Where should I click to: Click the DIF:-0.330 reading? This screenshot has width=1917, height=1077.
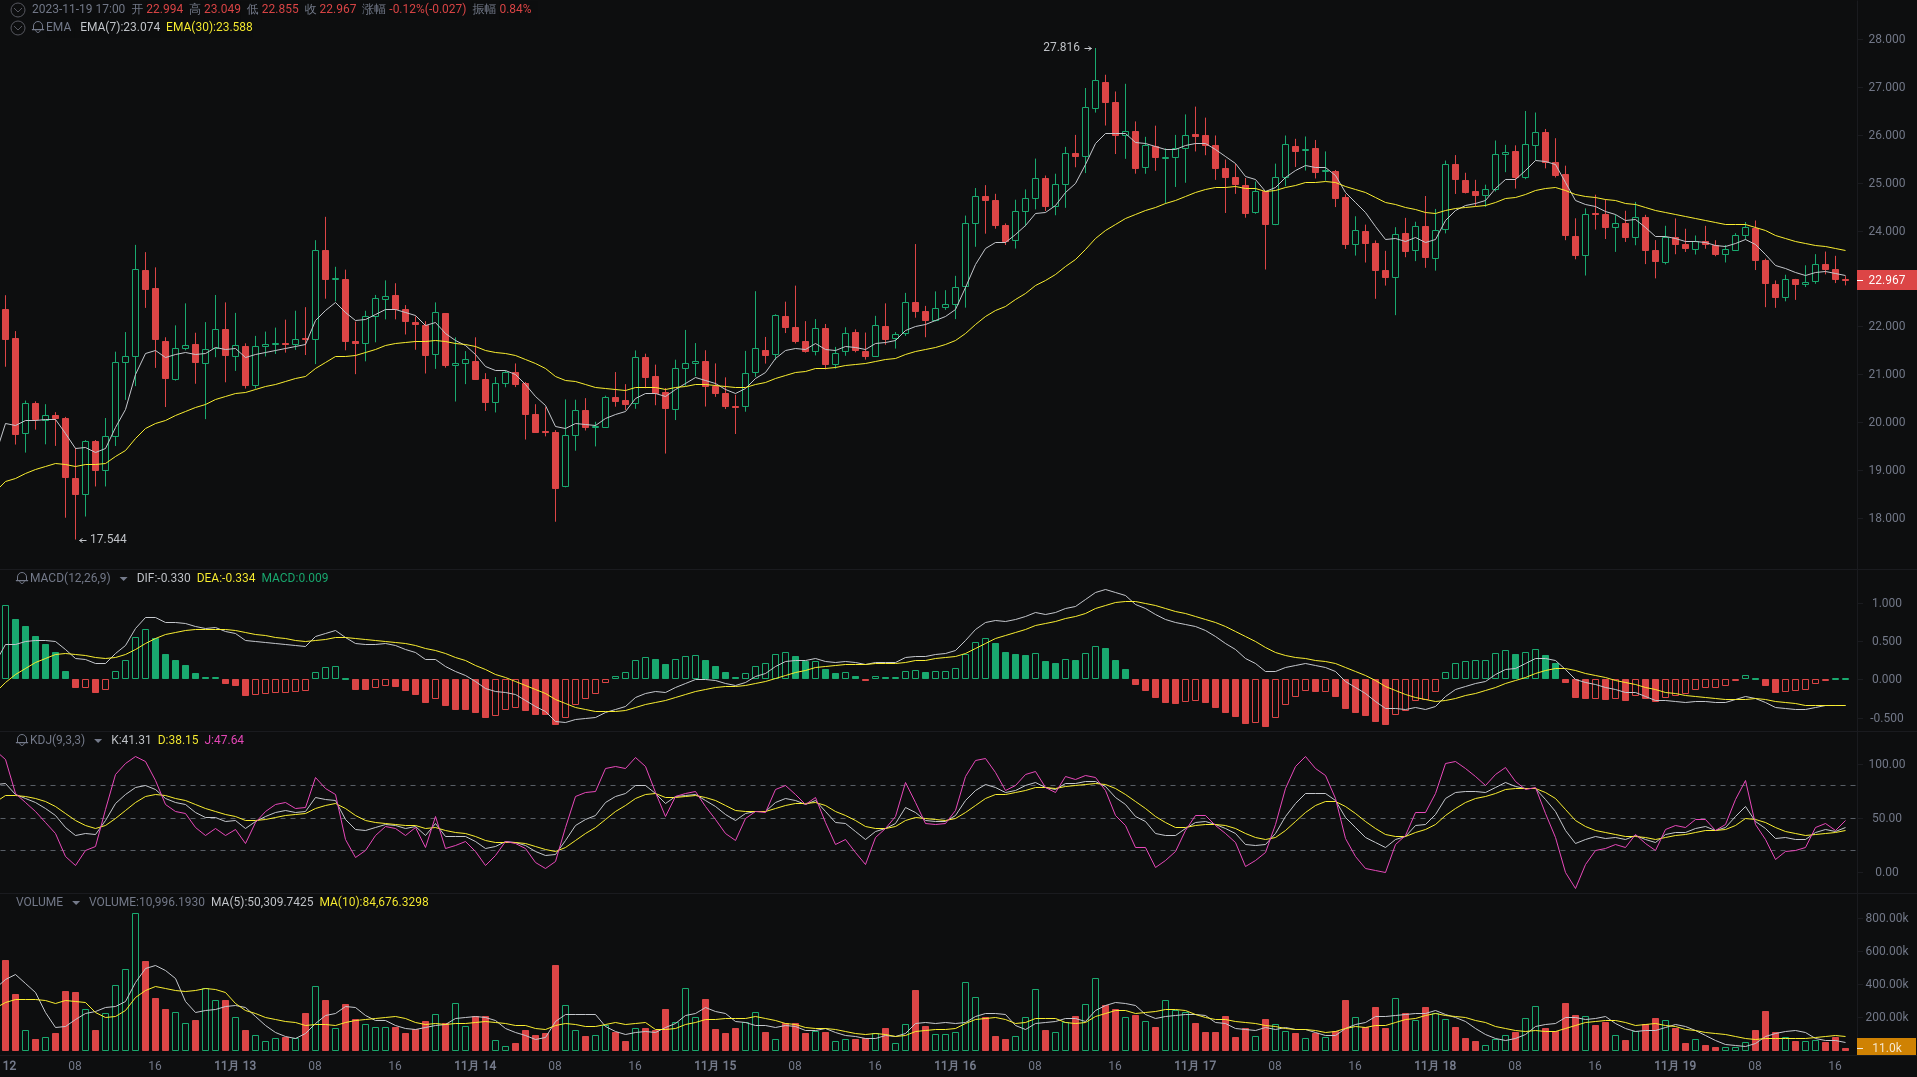point(163,578)
